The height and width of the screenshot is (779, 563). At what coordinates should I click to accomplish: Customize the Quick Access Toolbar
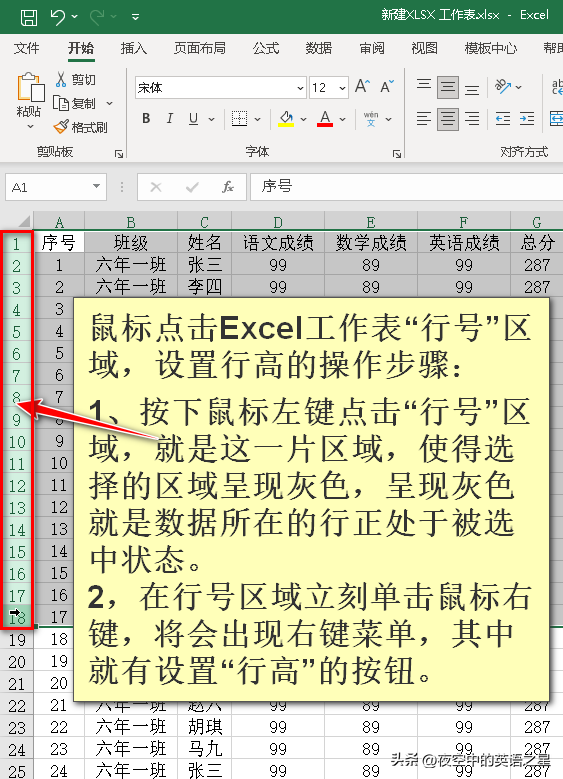tap(135, 17)
